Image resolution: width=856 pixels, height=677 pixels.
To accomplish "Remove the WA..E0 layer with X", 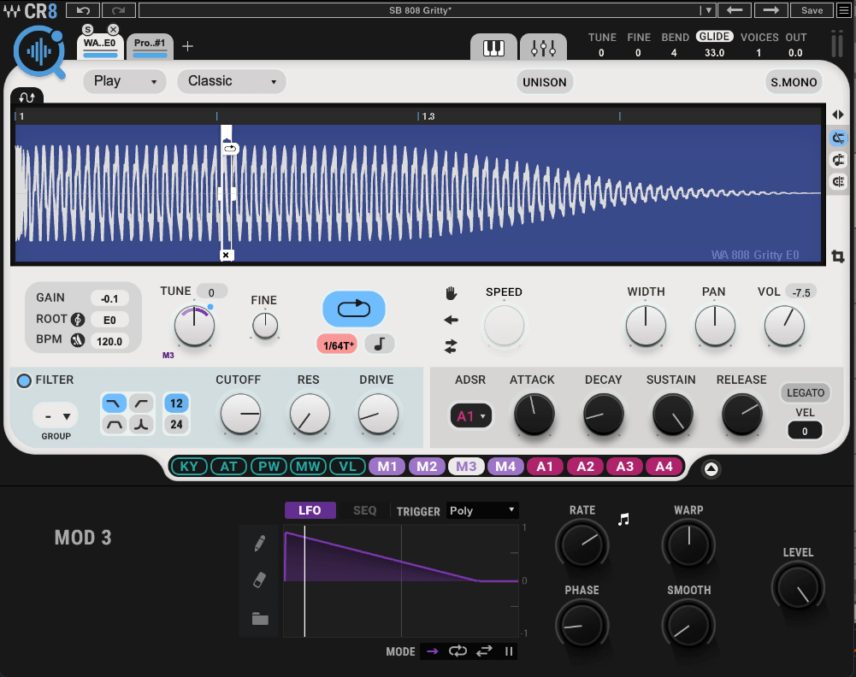I will [x=113, y=29].
